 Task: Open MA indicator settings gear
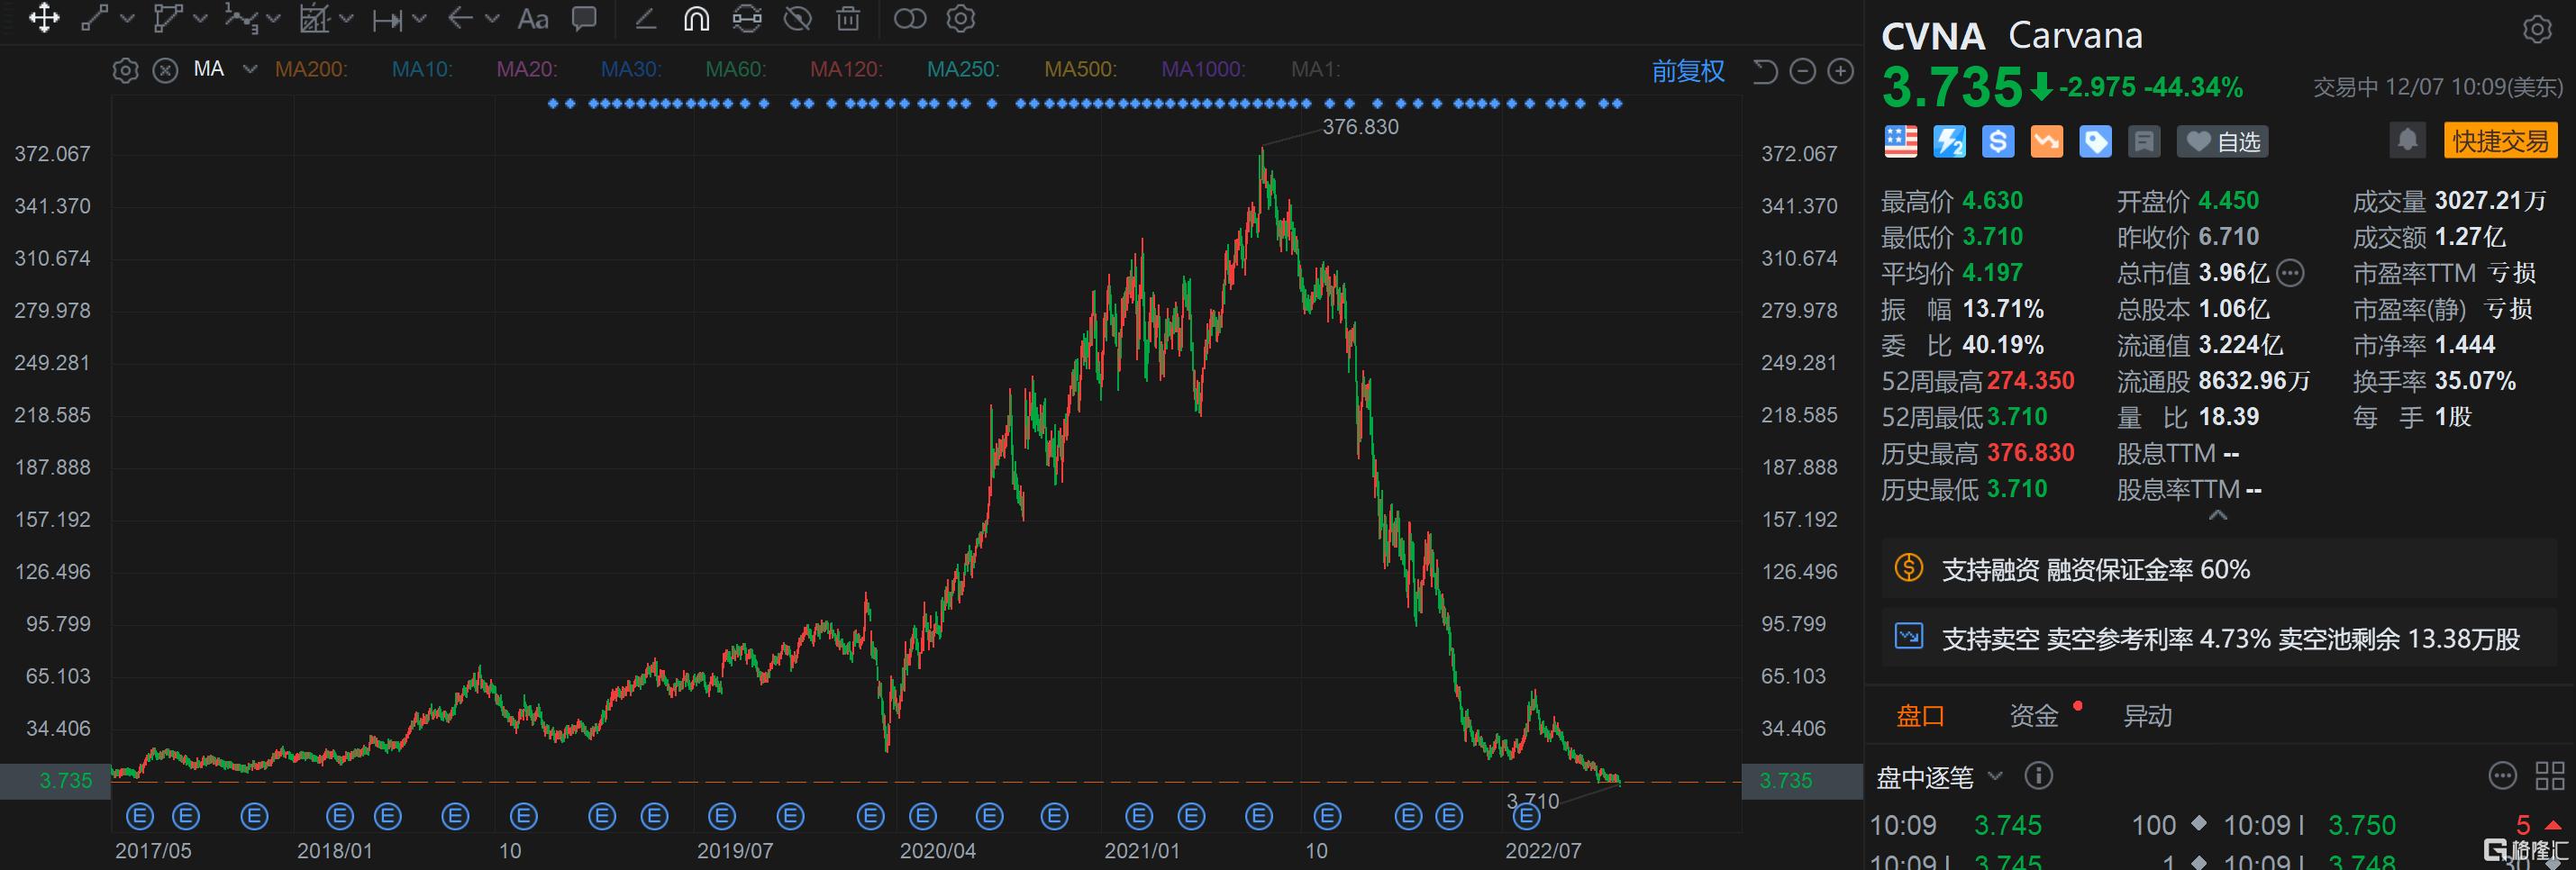[x=125, y=70]
